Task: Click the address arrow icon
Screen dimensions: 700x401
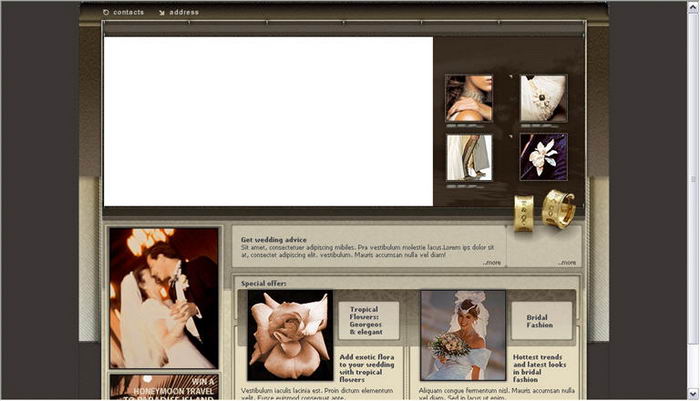Action: point(161,13)
